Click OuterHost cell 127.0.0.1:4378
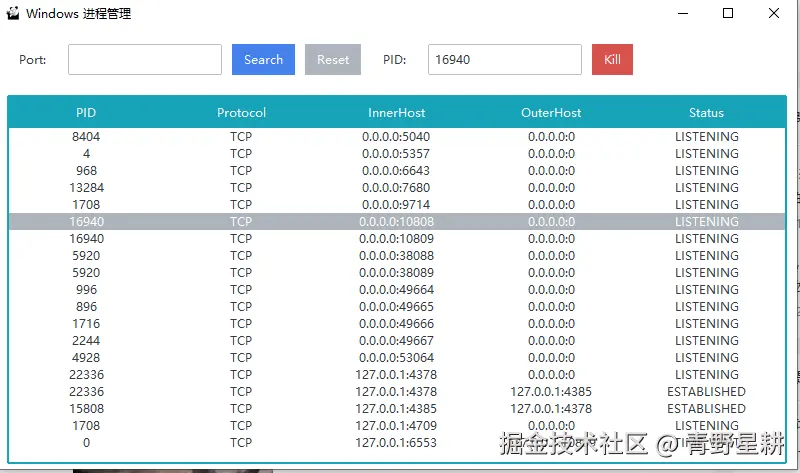The width and height of the screenshot is (800, 473). pos(551,409)
